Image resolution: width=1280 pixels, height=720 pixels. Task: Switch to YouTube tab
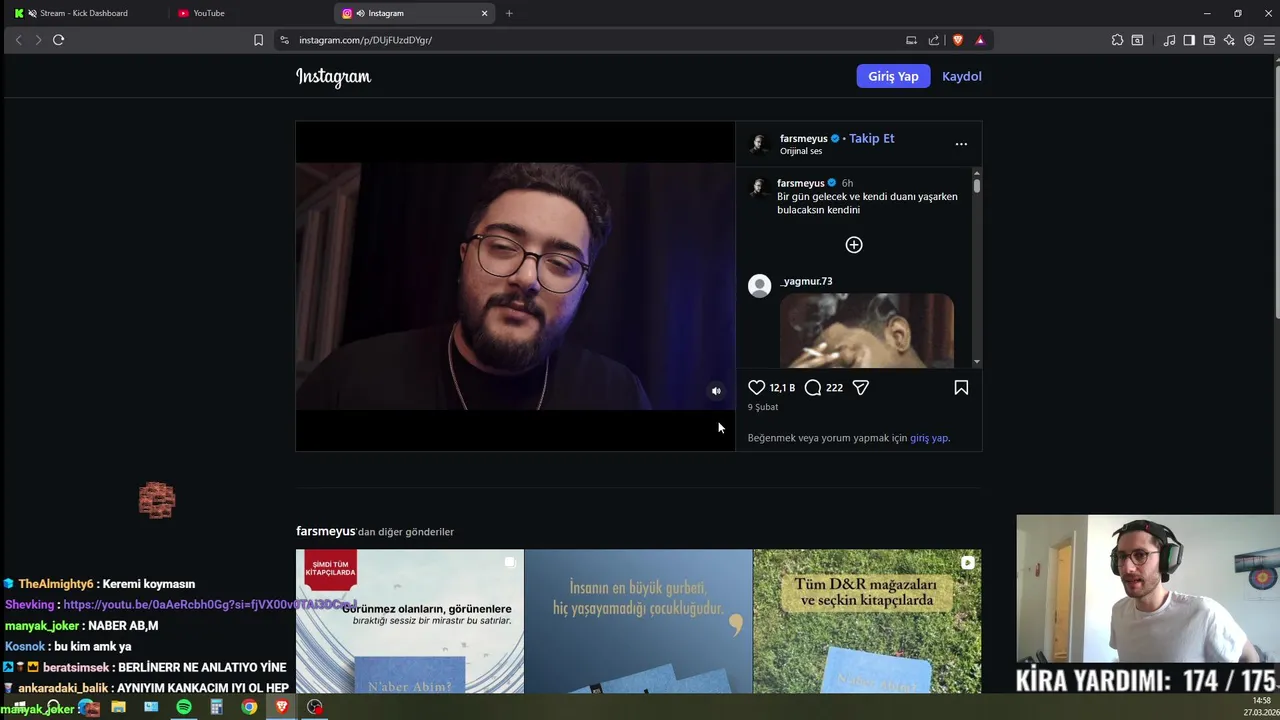point(250,13)
